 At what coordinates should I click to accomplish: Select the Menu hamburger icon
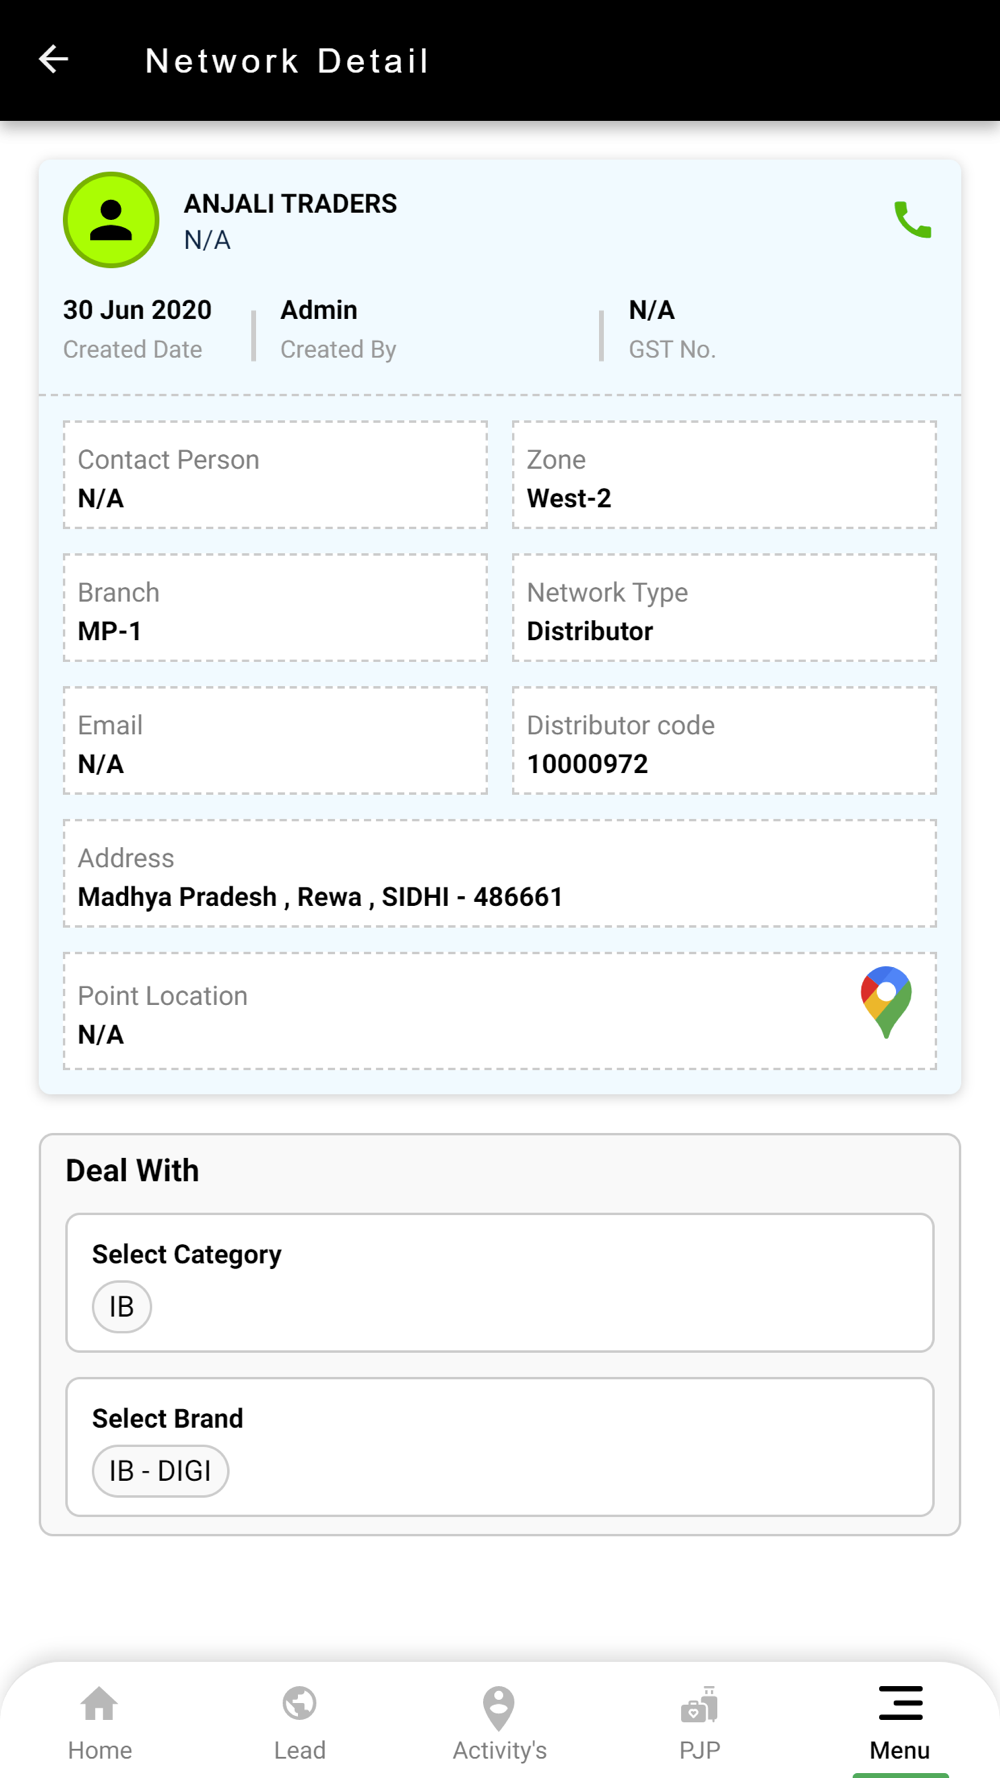pos(900,1703)
